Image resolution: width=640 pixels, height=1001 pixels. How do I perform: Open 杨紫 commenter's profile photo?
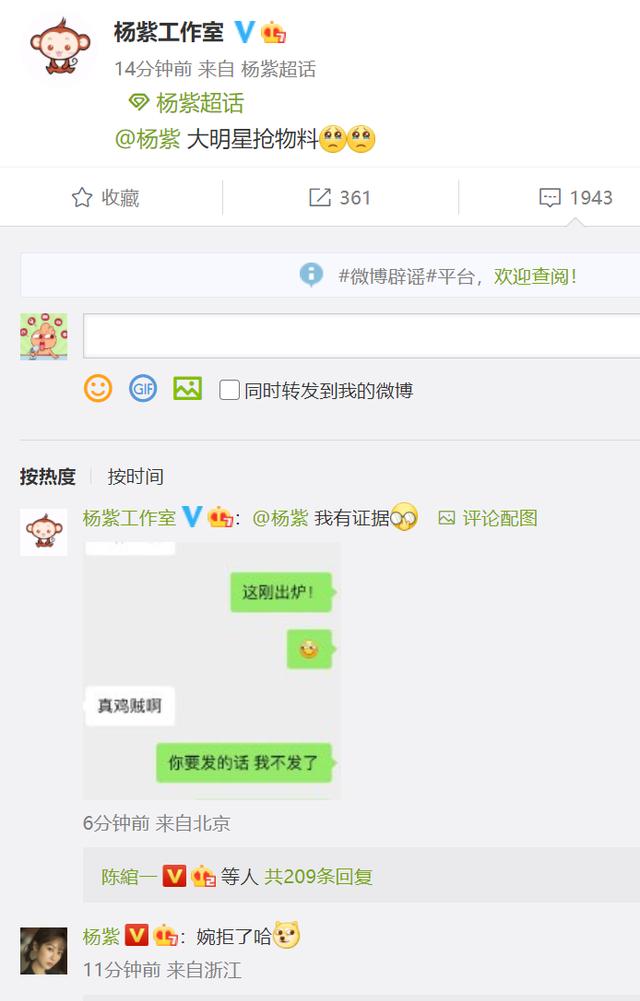(43, 951)
